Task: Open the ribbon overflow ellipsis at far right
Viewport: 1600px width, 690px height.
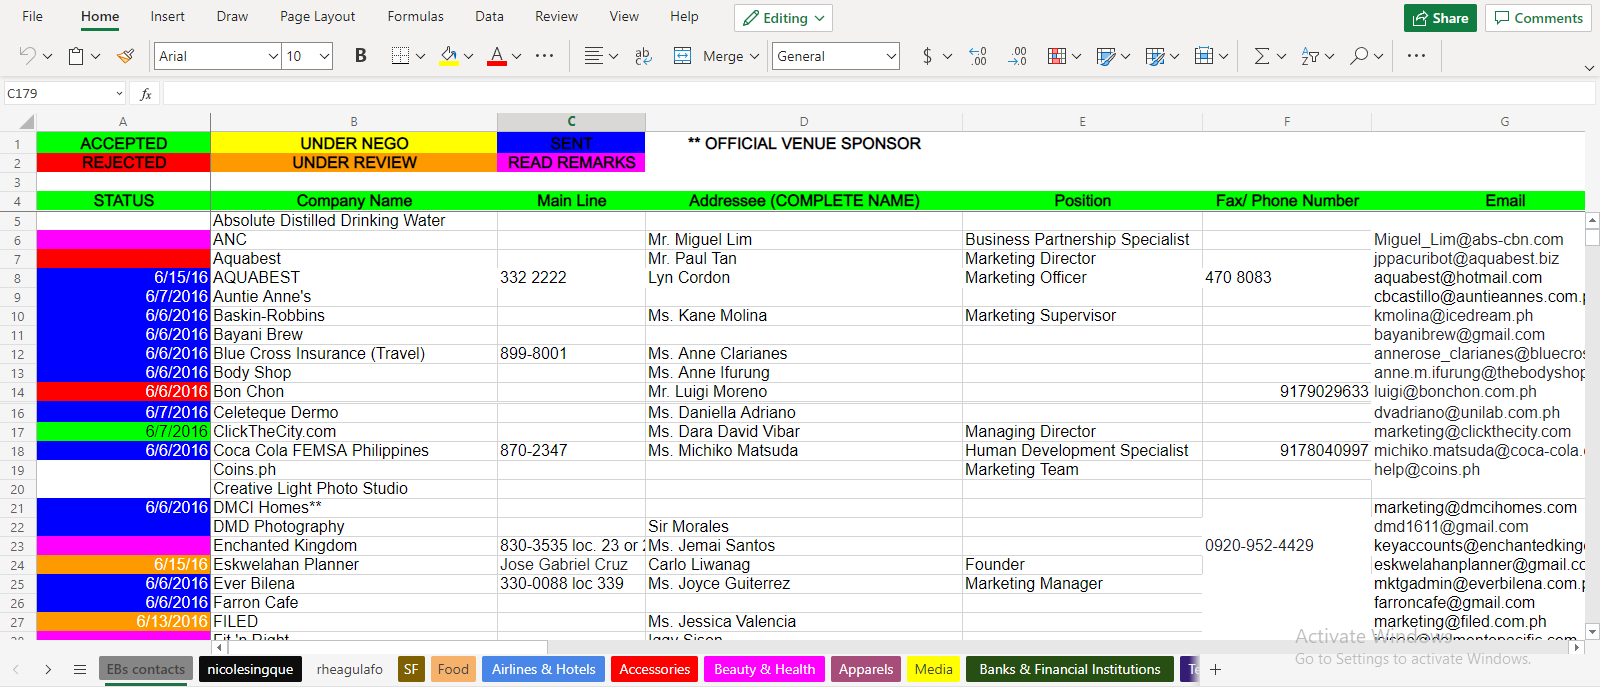Action: coord(1416,56)
